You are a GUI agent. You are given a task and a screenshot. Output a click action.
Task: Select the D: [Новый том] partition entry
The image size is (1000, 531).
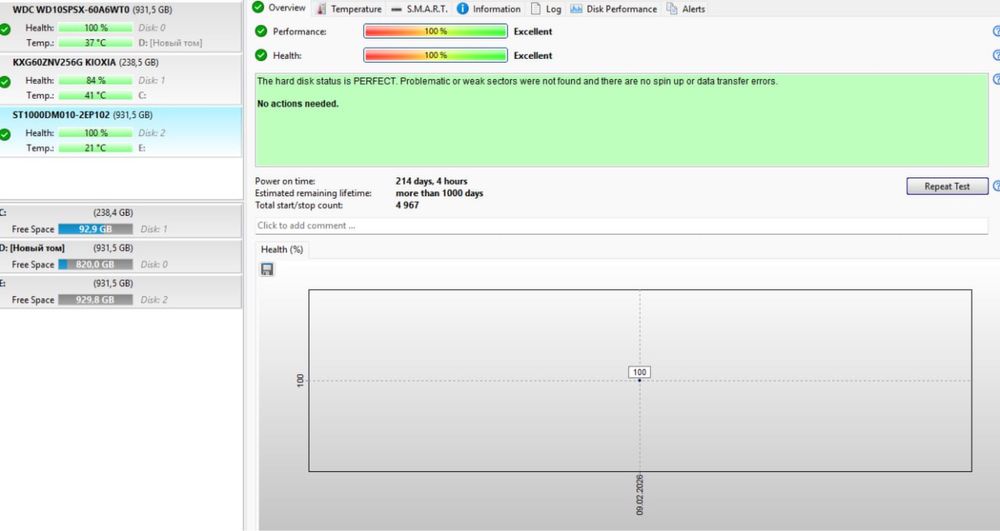(121, 256)
